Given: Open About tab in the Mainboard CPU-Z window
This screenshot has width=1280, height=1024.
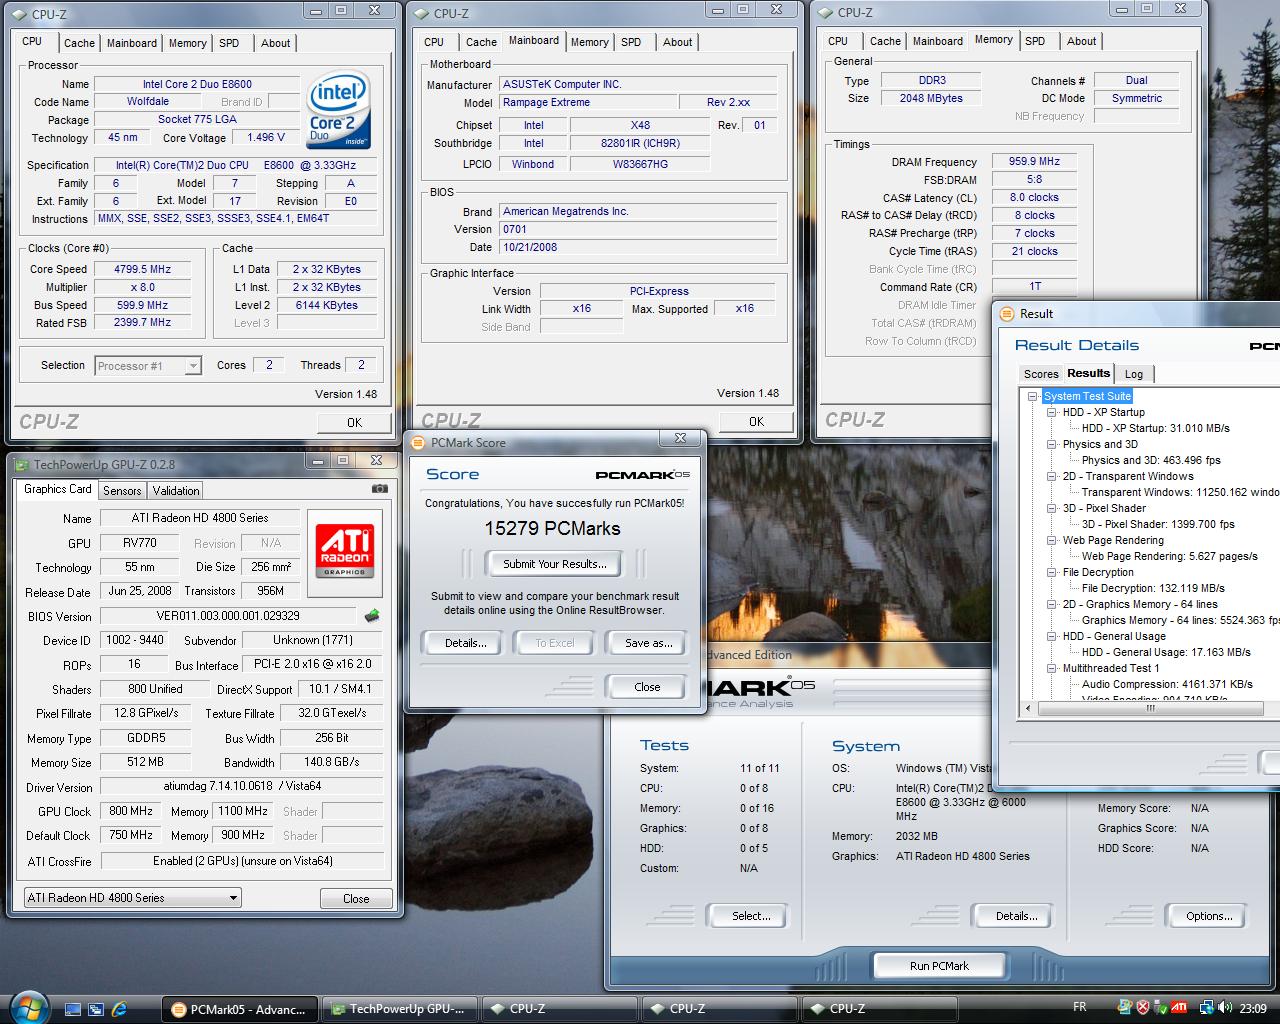Looking at the screenshot, I should [x=677, y=42].
